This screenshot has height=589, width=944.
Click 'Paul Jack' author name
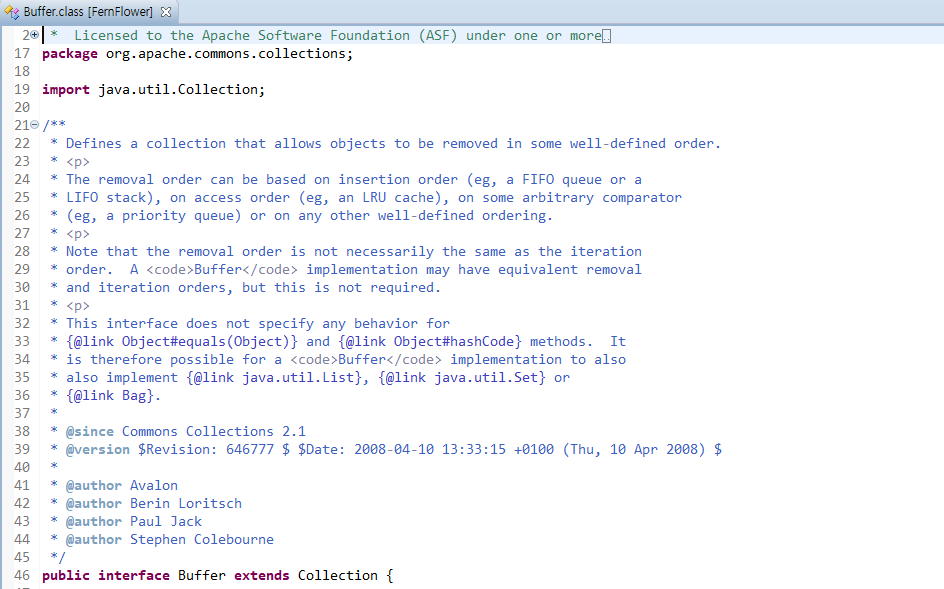click(x=166, y=522)
